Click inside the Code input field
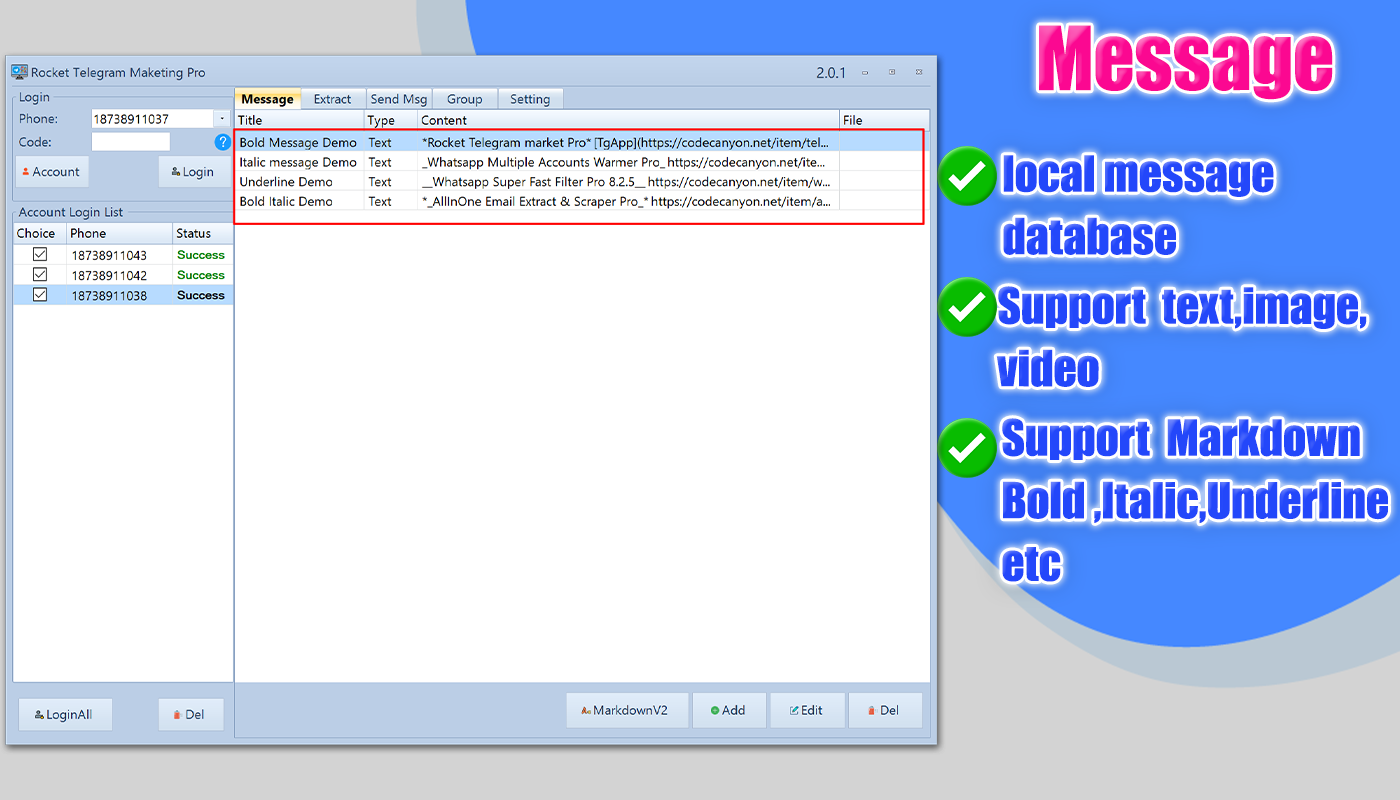The width and height of the screenshot is (1400, 800). (x=131, y=141)
